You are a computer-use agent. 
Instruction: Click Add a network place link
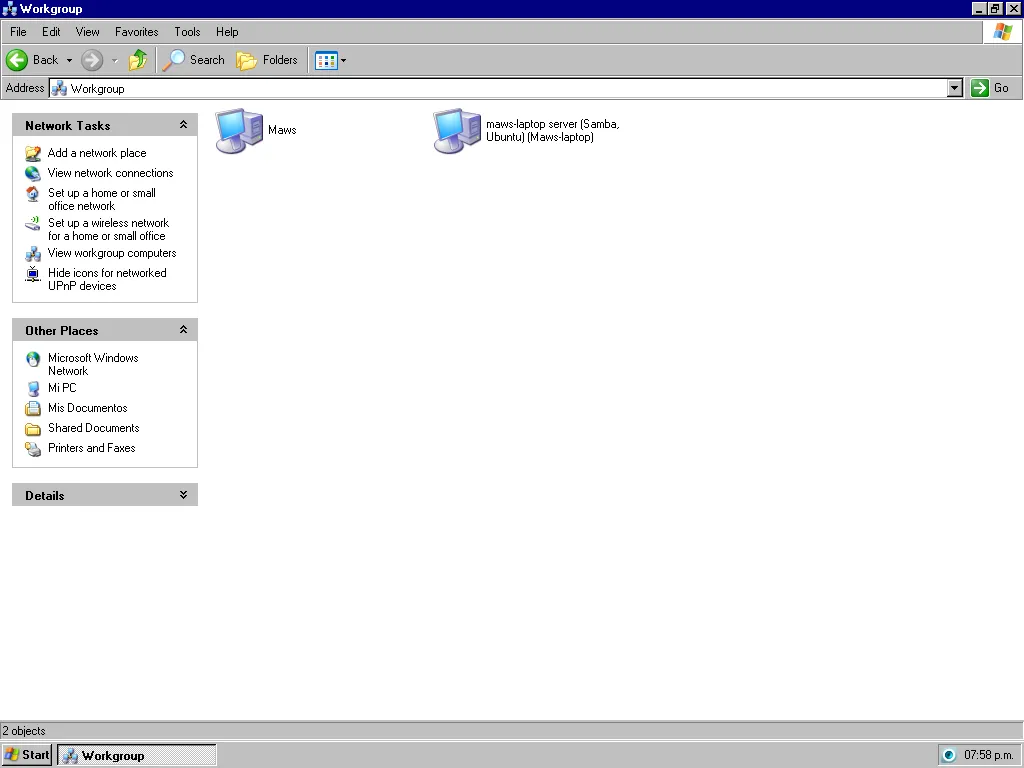click(97, 153)
